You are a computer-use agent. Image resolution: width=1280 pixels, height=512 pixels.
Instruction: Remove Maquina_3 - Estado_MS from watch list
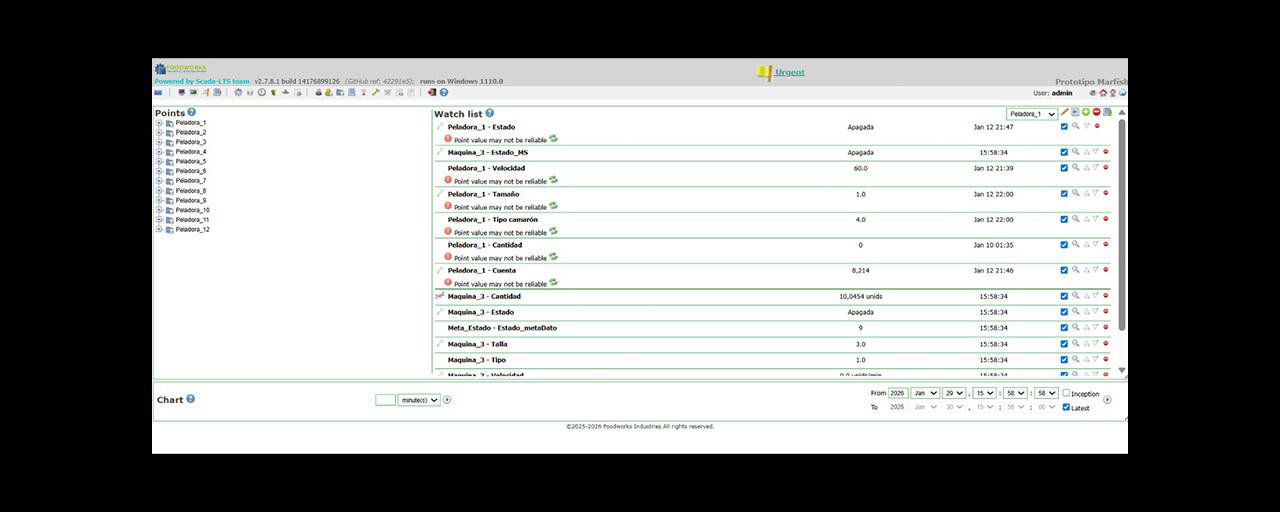coord(1106,152)
